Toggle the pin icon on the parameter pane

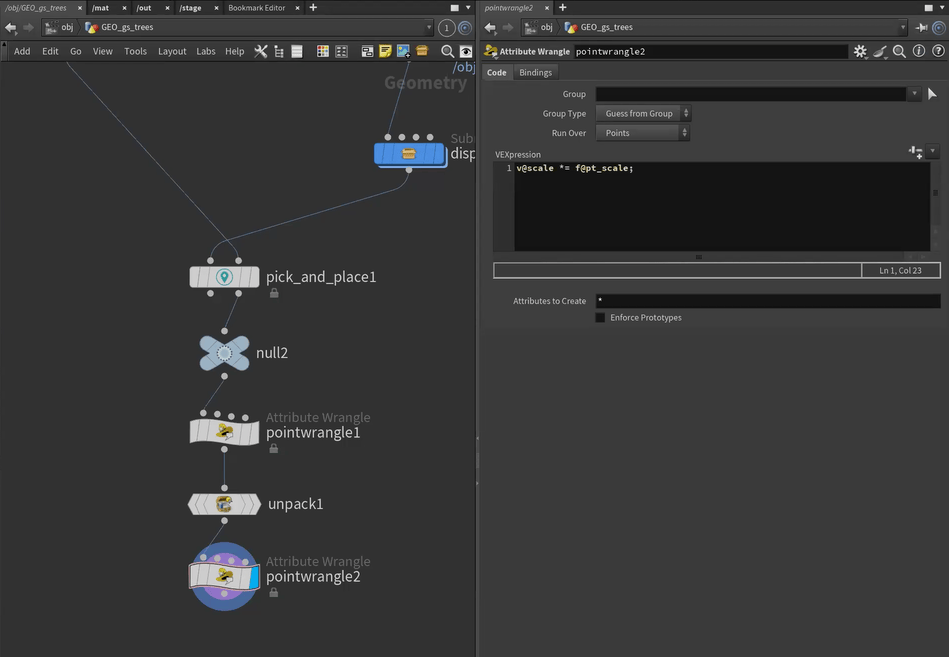[x=922, y=28]
